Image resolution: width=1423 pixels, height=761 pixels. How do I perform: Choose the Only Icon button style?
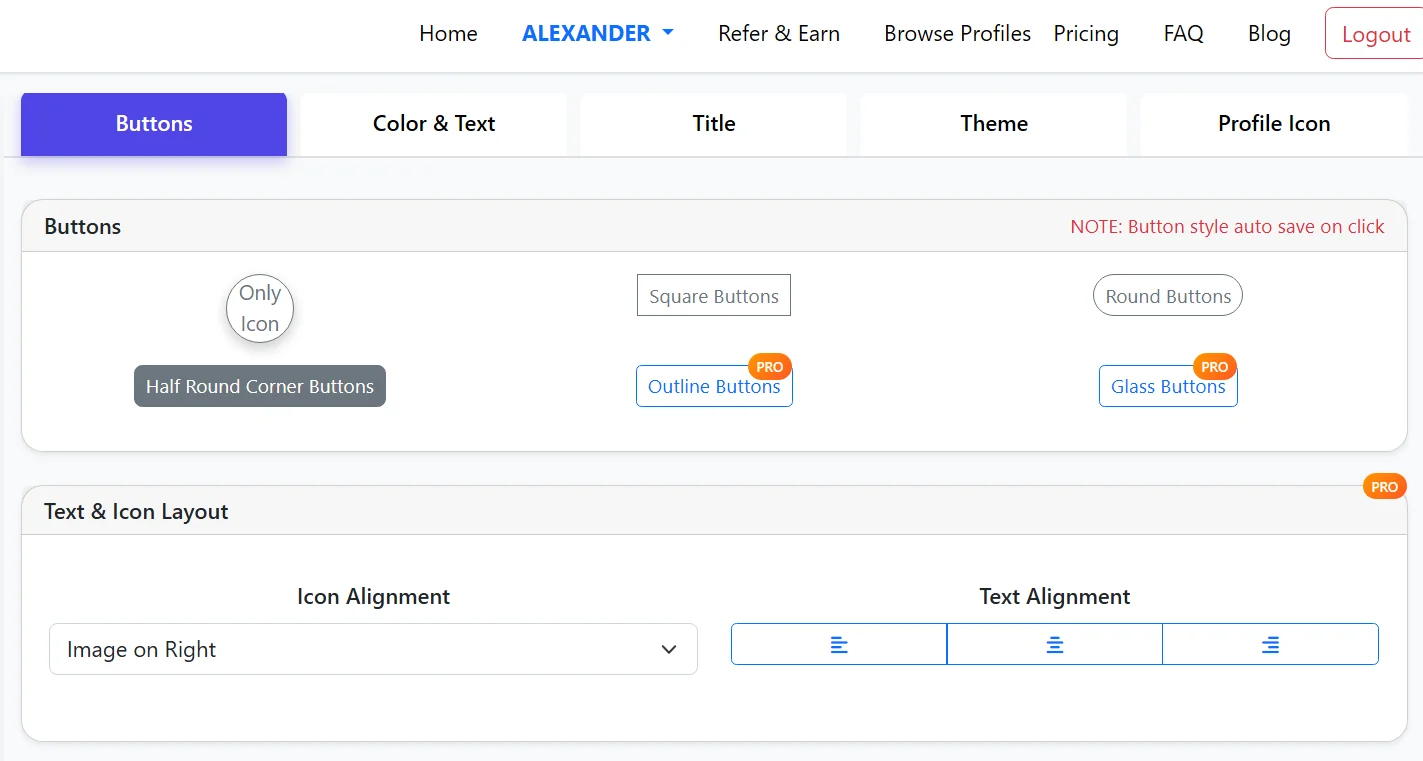click(x=259, y=308)
